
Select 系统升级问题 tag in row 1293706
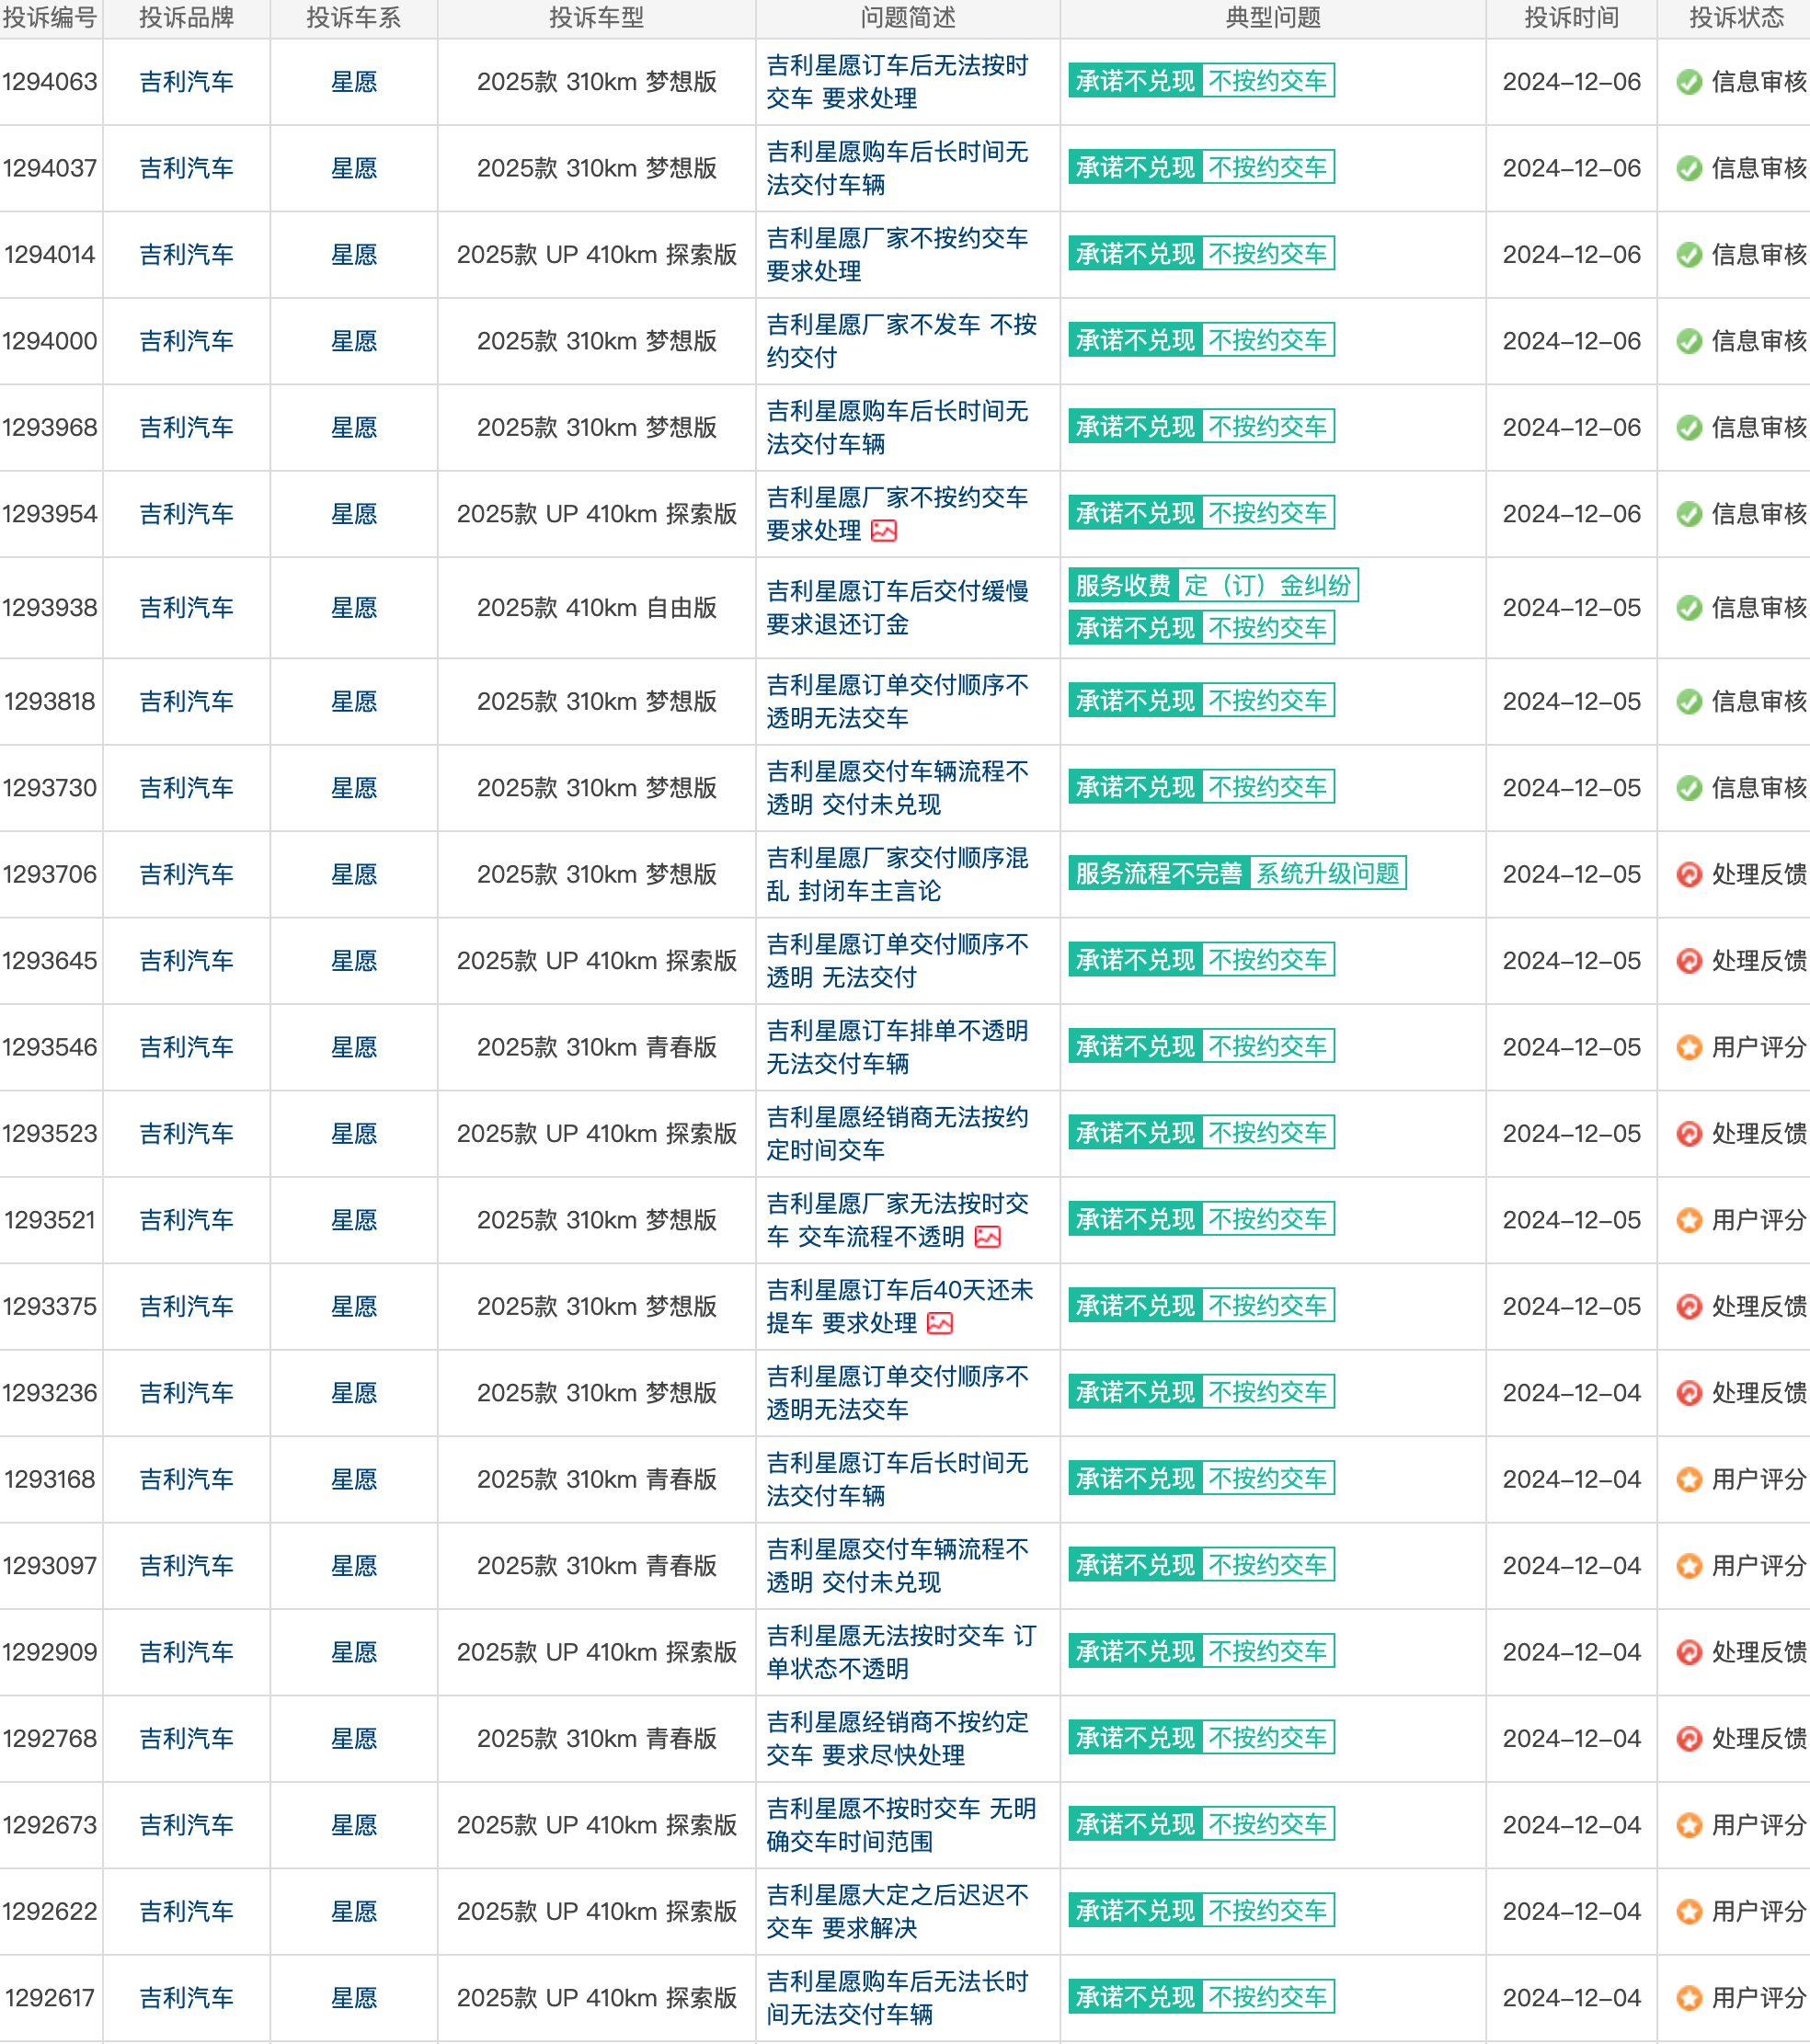pos(1327,873)
